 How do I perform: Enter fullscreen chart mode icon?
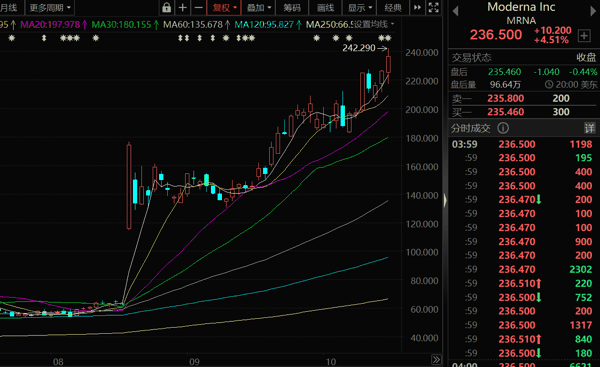click(434, 7)
